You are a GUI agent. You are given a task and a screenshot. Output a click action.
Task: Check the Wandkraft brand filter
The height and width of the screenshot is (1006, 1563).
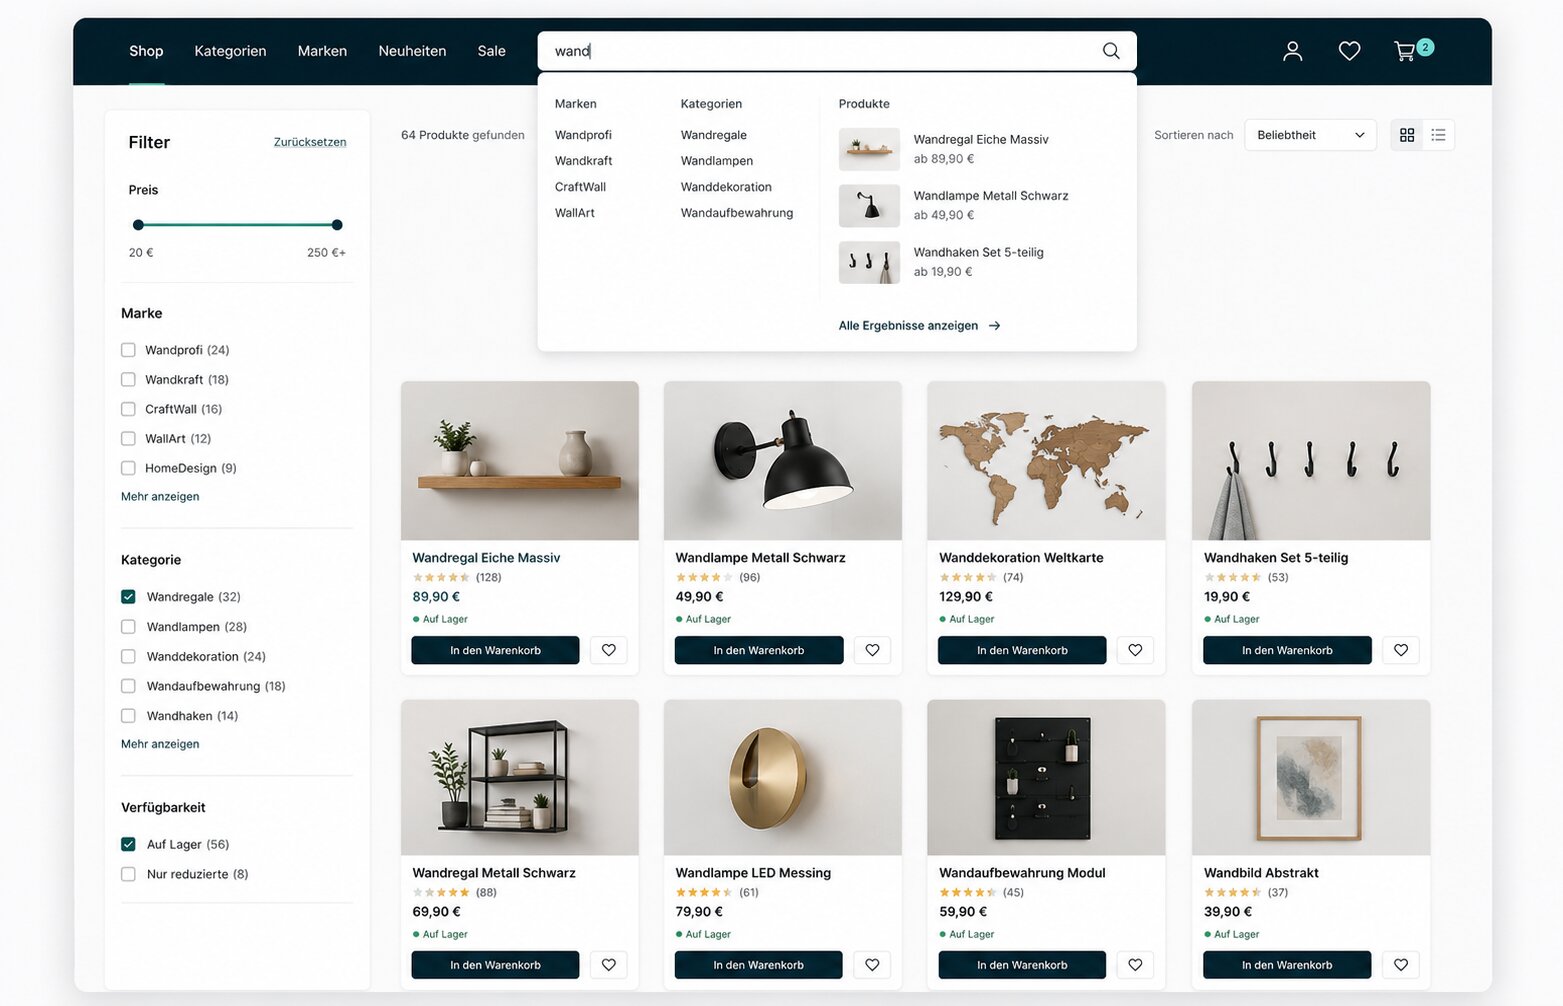tap(128, 380)
